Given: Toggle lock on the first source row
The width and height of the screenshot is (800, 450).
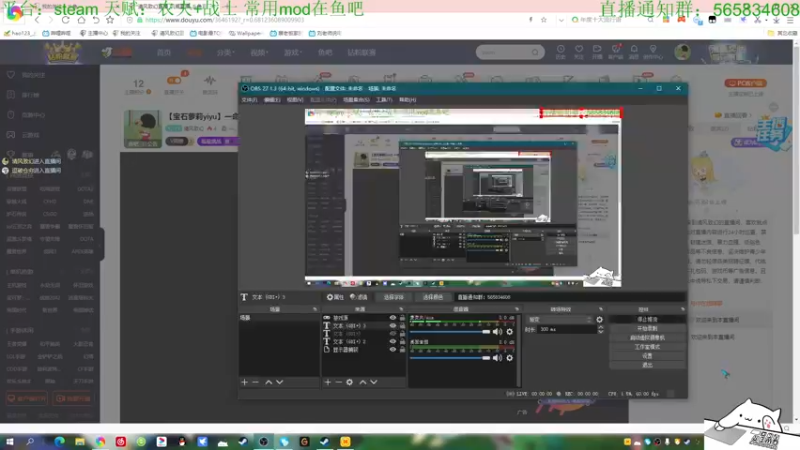Looking at the screenshot, I should click(402, 318).
